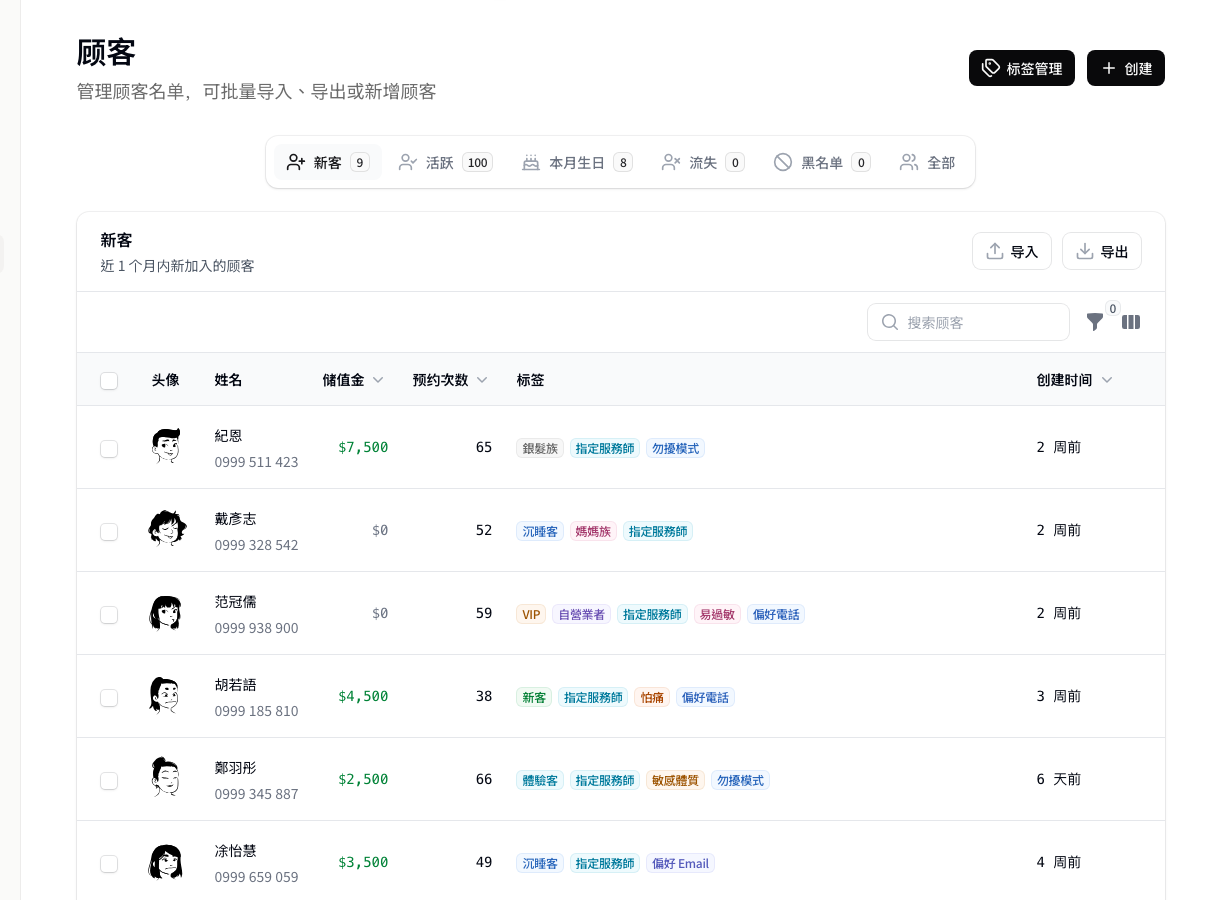Check the row checkbox for 胡若語

pyautogui.click(x=109, y=697)
